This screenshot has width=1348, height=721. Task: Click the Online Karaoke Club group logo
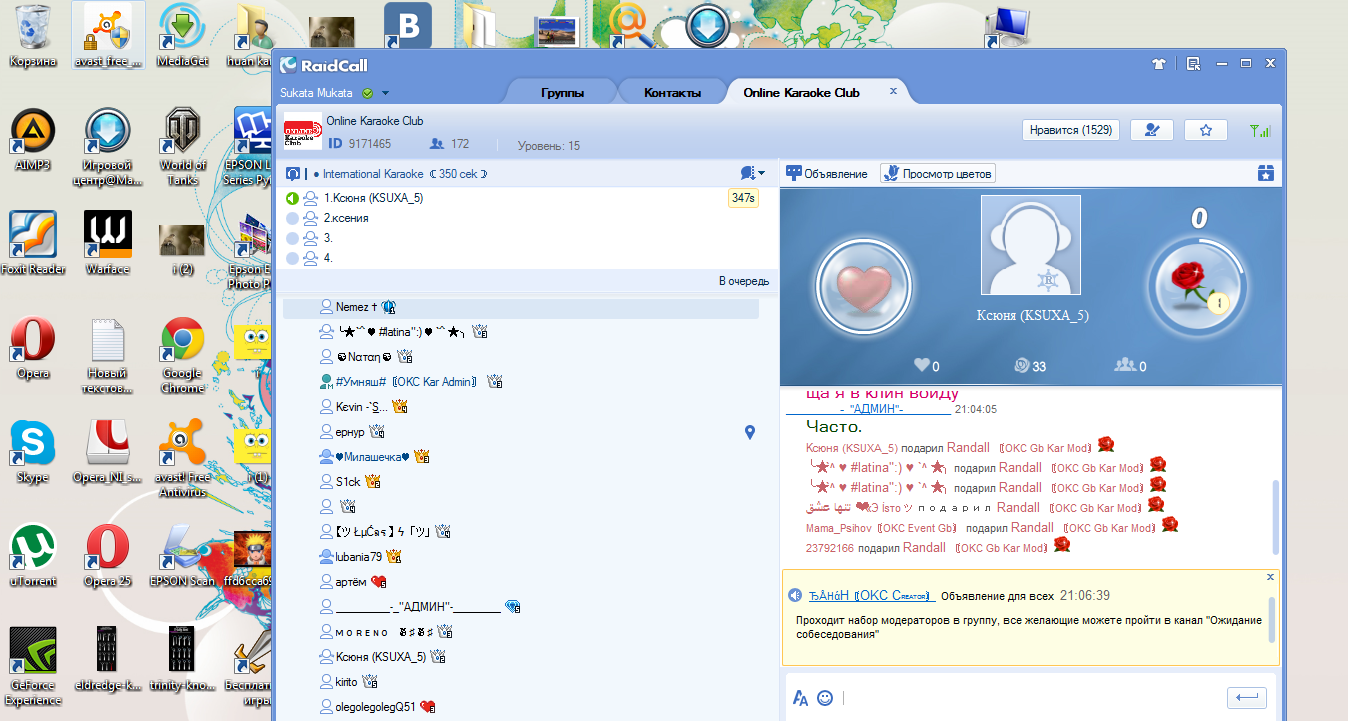click(x=301, y=130)
